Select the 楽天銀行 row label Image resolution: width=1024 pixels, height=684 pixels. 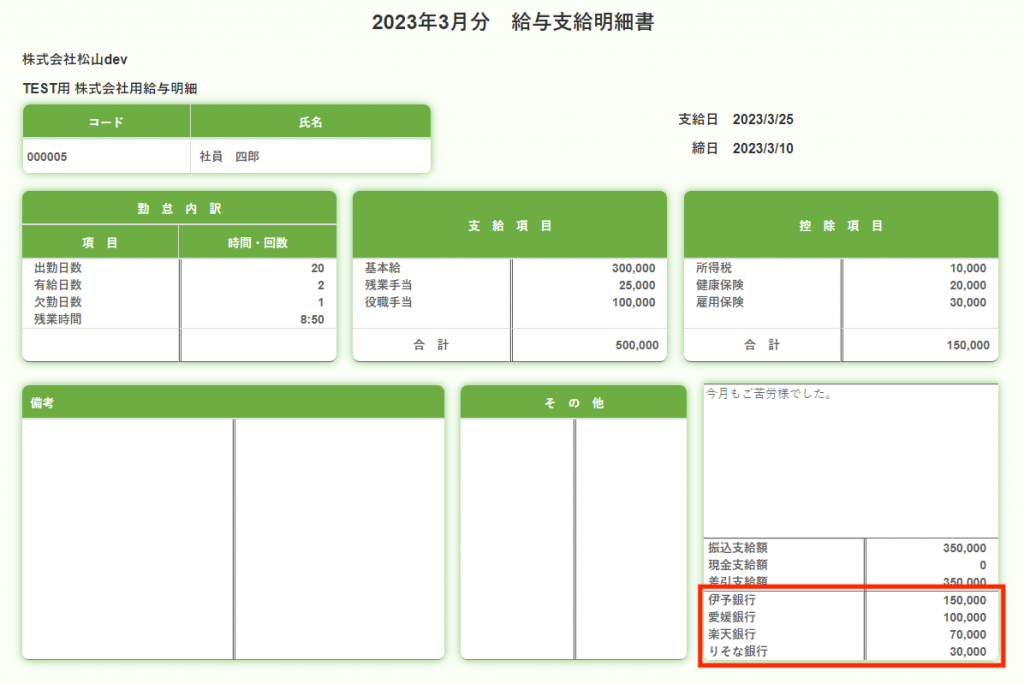(x=732, y=634)
